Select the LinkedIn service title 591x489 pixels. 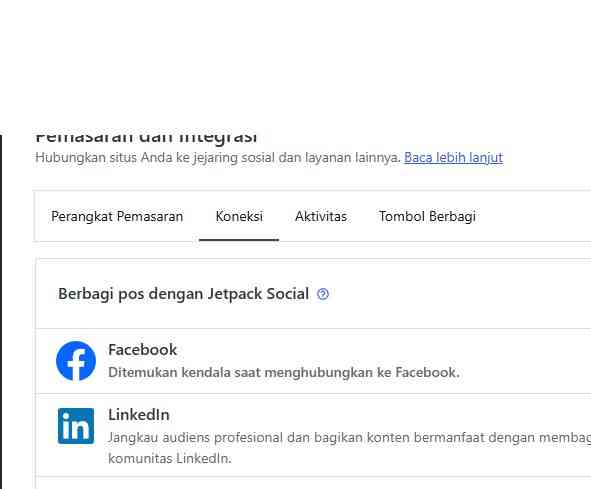click(139, 415)
